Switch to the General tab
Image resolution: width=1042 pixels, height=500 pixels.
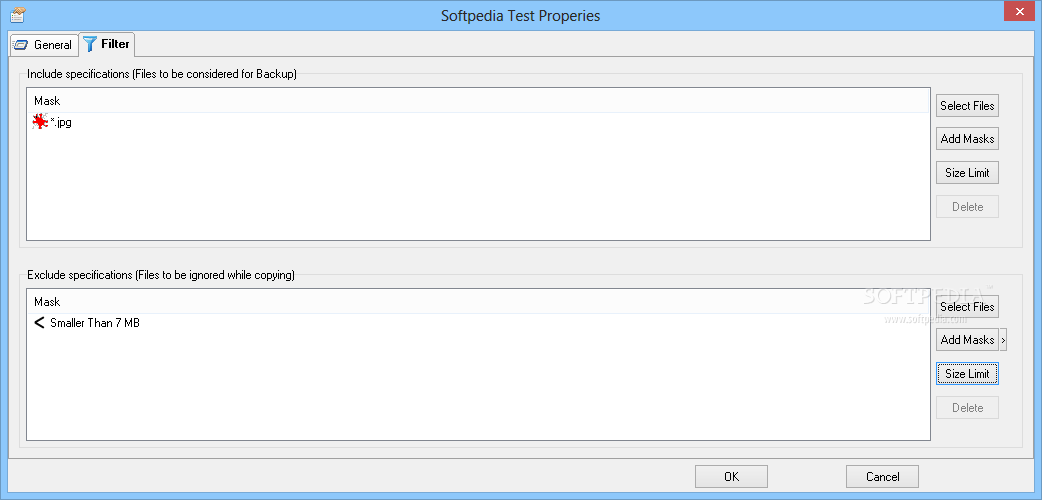pos(43,45)
